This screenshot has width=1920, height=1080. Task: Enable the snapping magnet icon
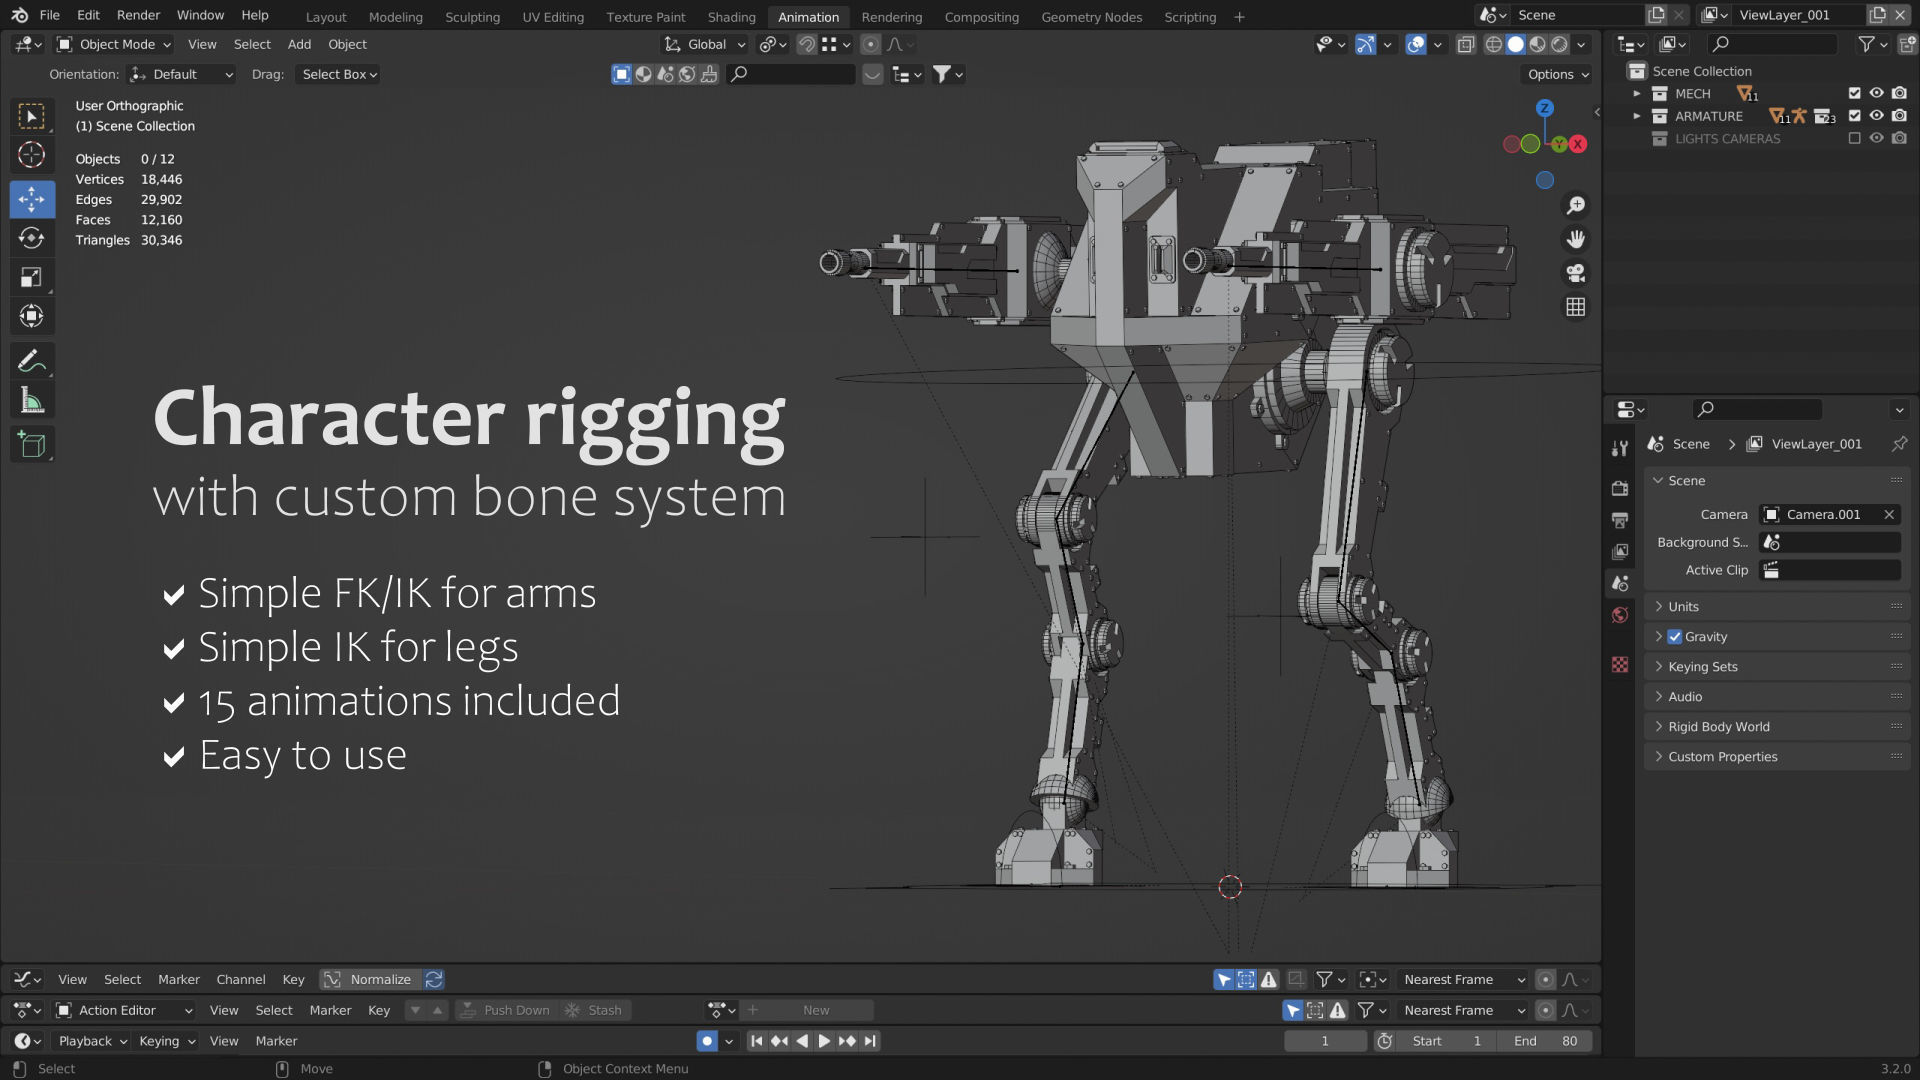pos(806,44)
